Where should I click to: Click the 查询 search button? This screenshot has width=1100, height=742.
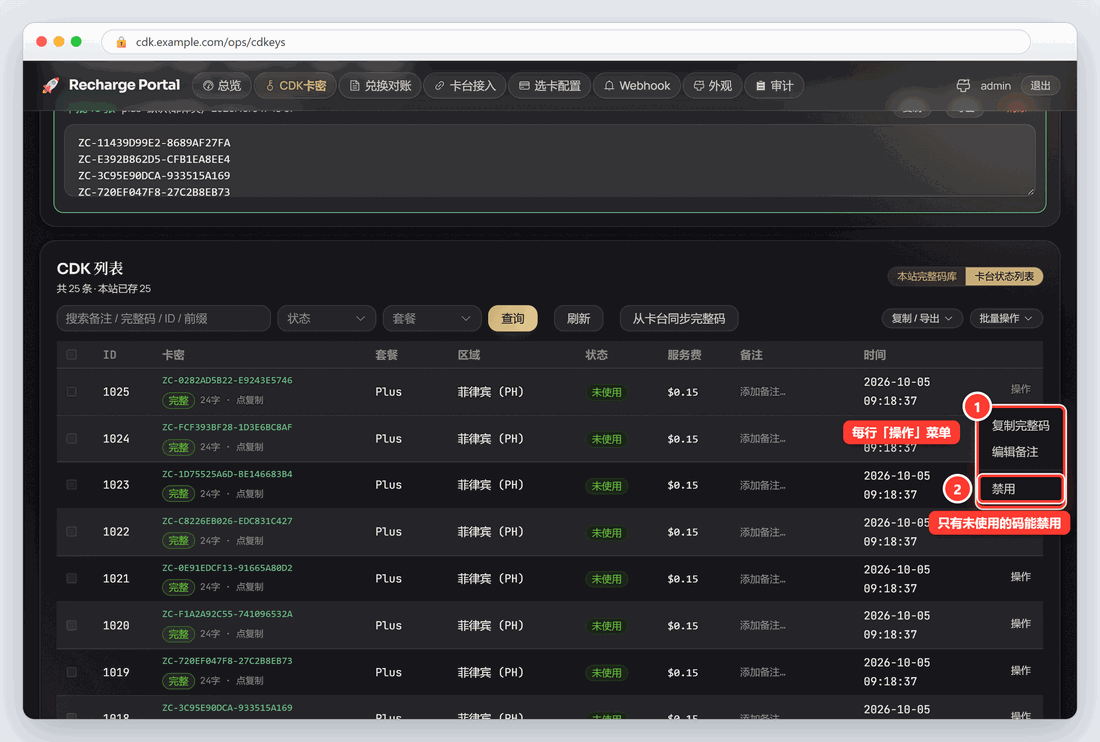tap(513, 318)
